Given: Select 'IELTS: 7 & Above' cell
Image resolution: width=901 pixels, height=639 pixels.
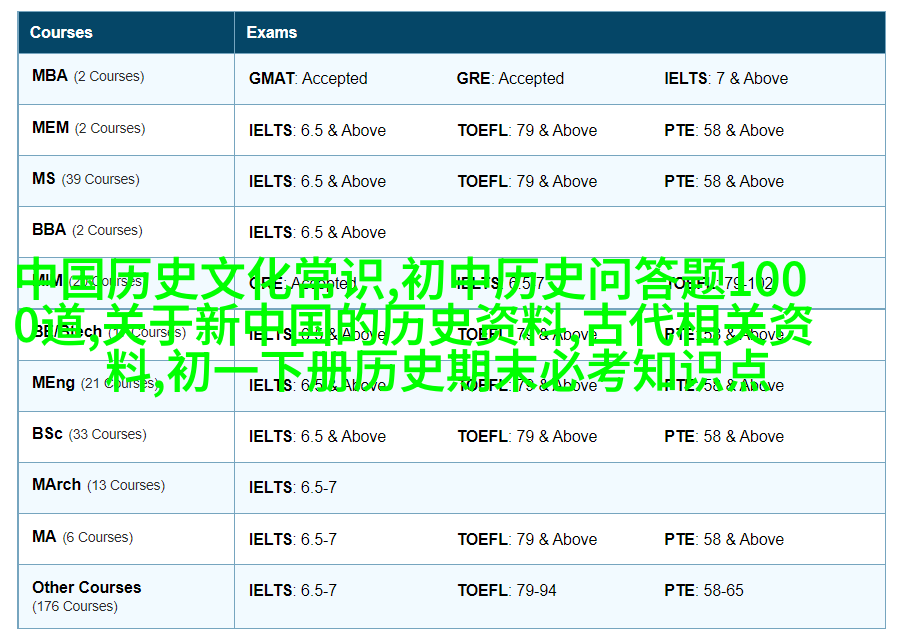Looking at the screenshot, I should pos(726,78).
